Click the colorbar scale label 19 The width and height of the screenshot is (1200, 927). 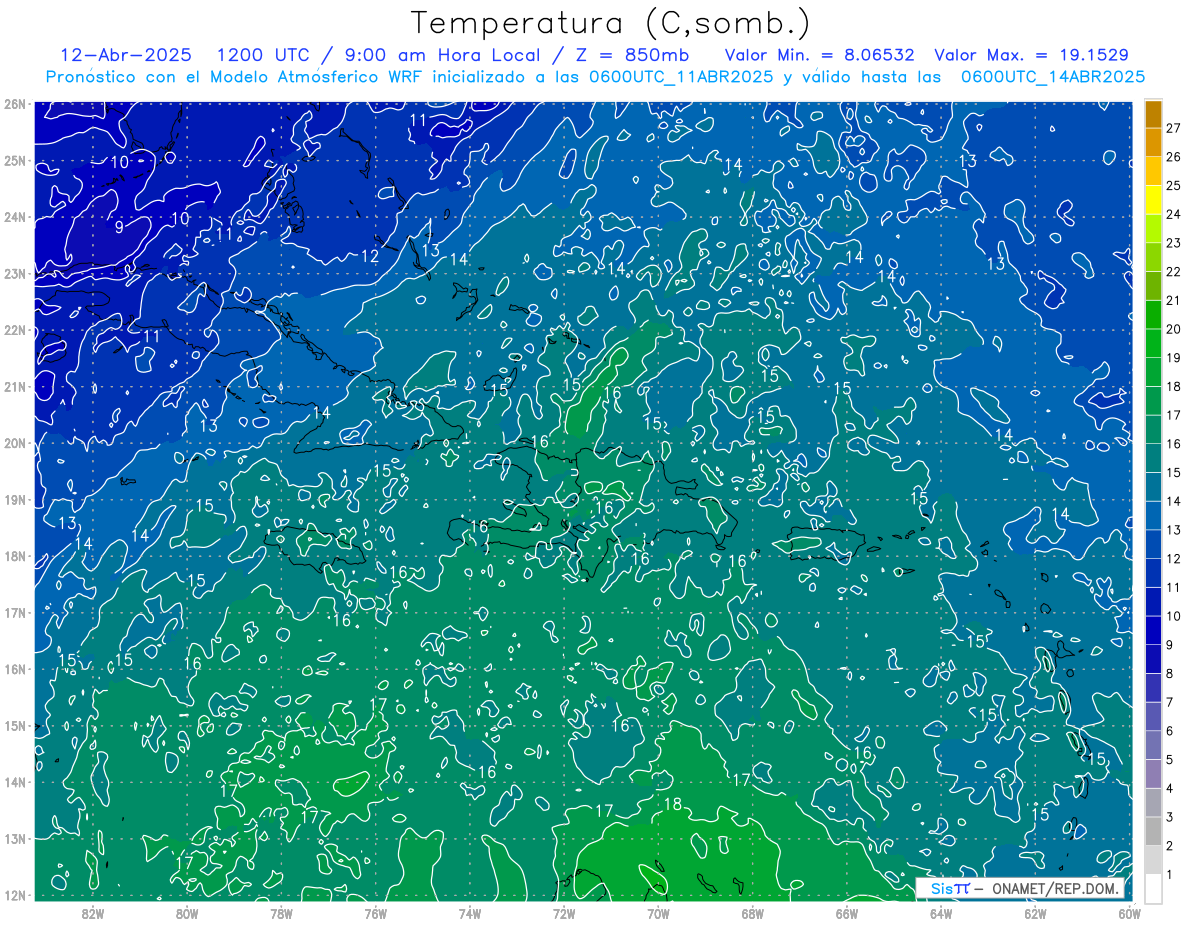click(1173, 358)
